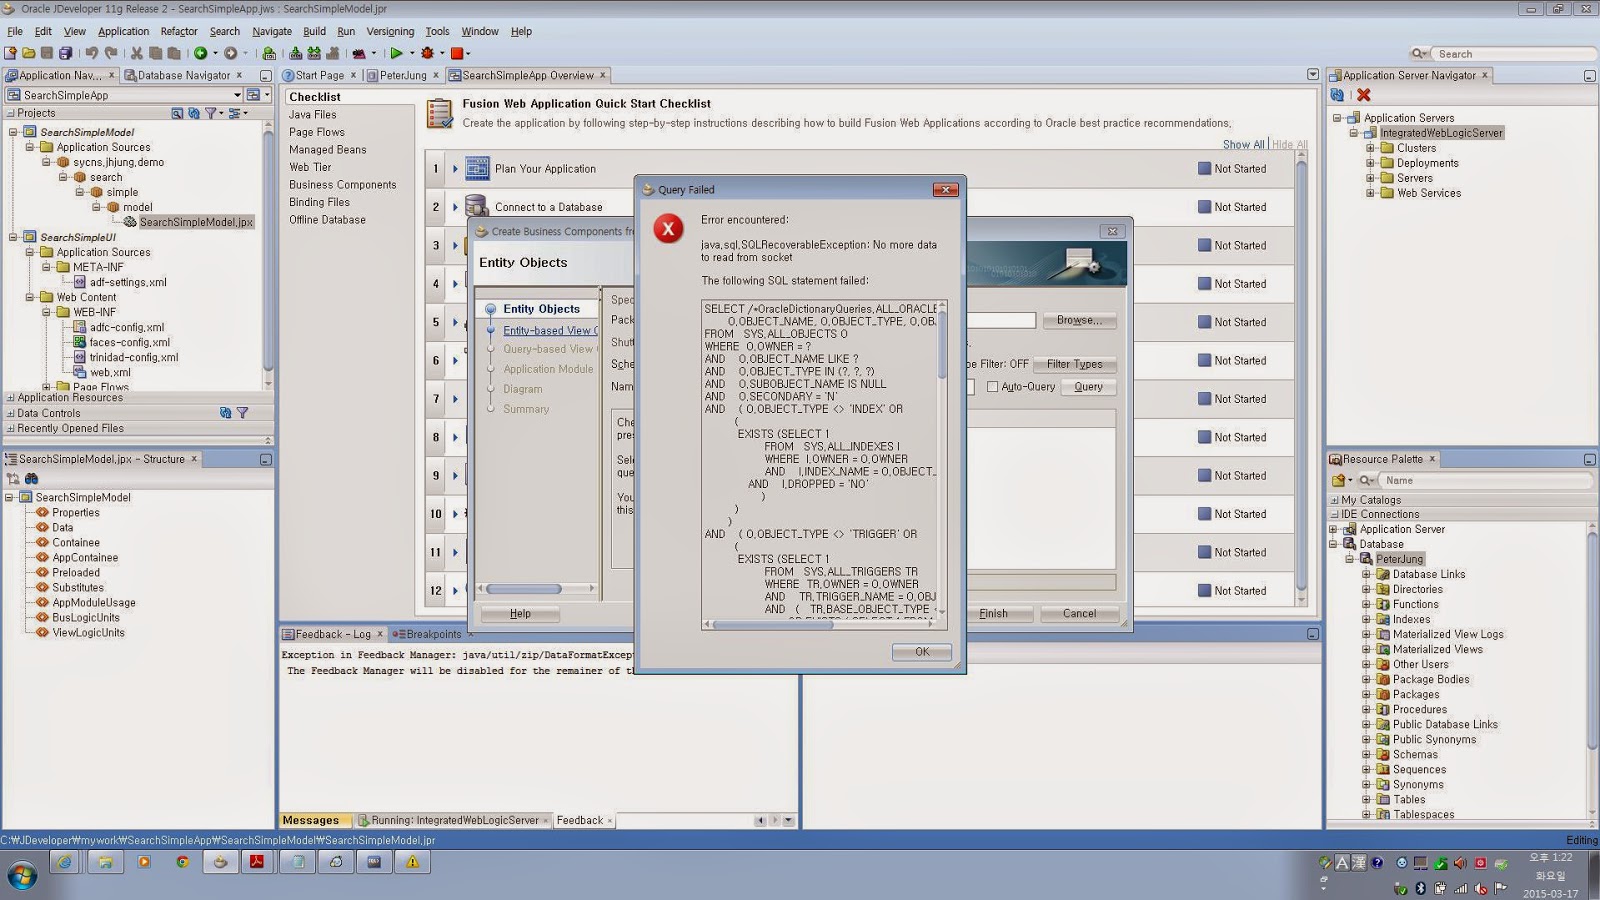Expand the Clusters node in server navigator

tap(1370, 148)
